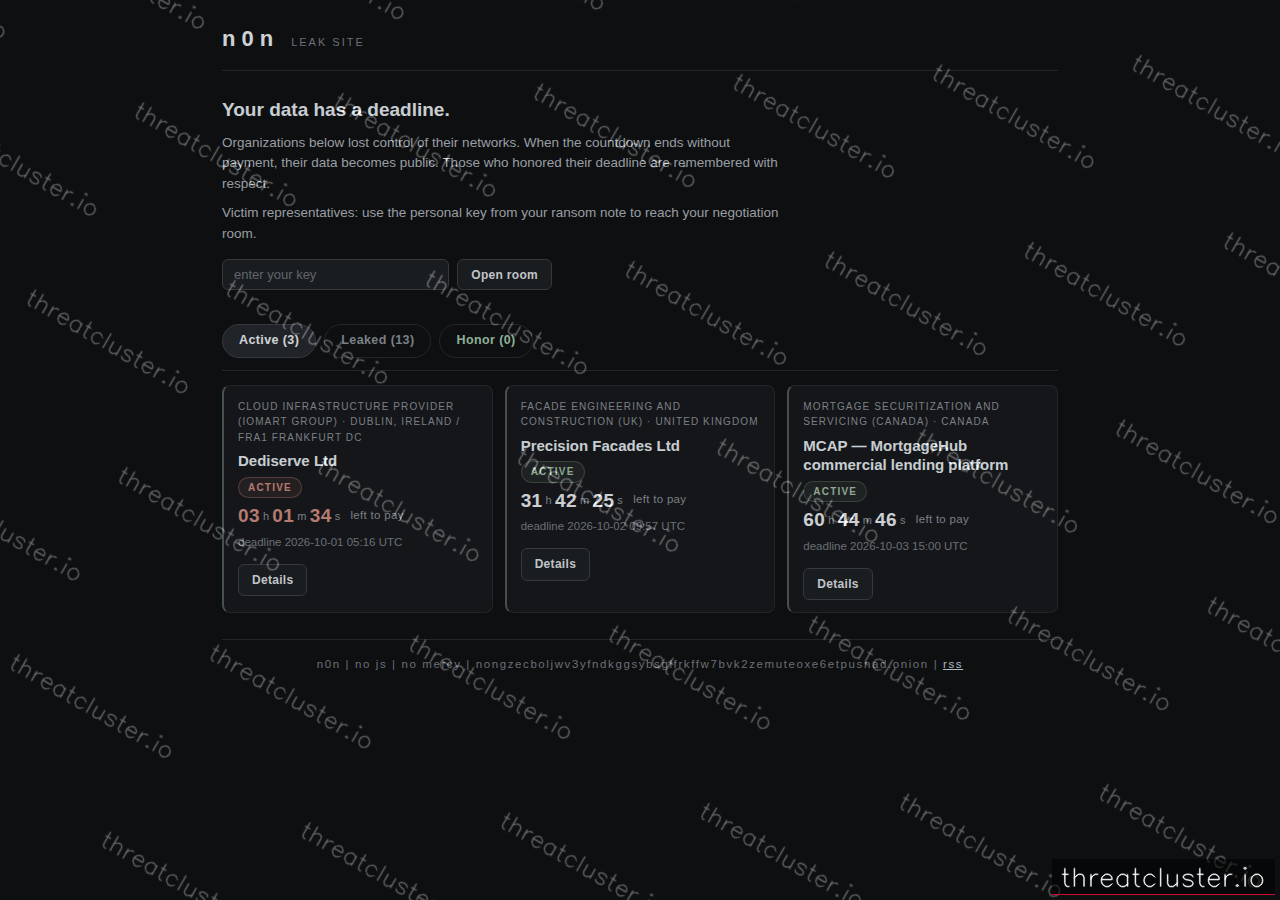Open Details for Precision Facades Ltd
Viewport: 1280px width, 900px height.
pyautogui.click(x=555, y=564)
